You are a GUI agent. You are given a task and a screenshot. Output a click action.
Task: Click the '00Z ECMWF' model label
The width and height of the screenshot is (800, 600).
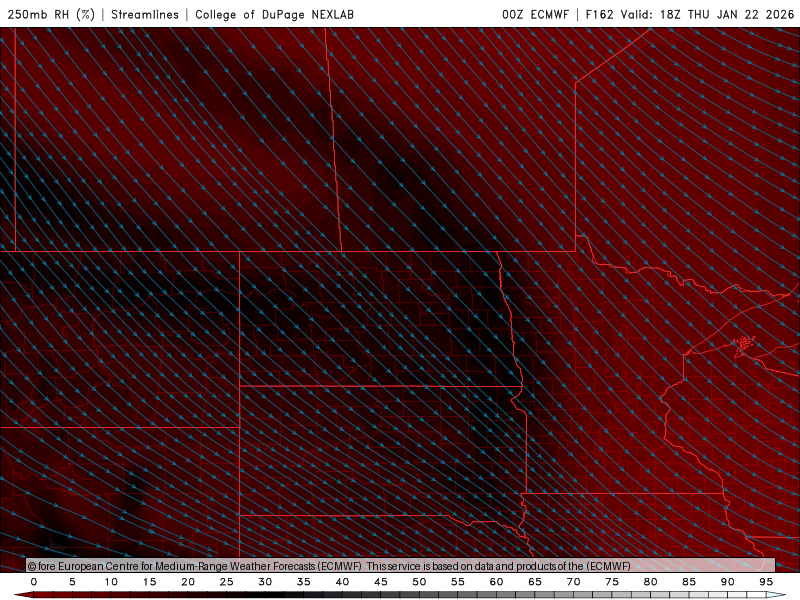click(x=535, y=14)
